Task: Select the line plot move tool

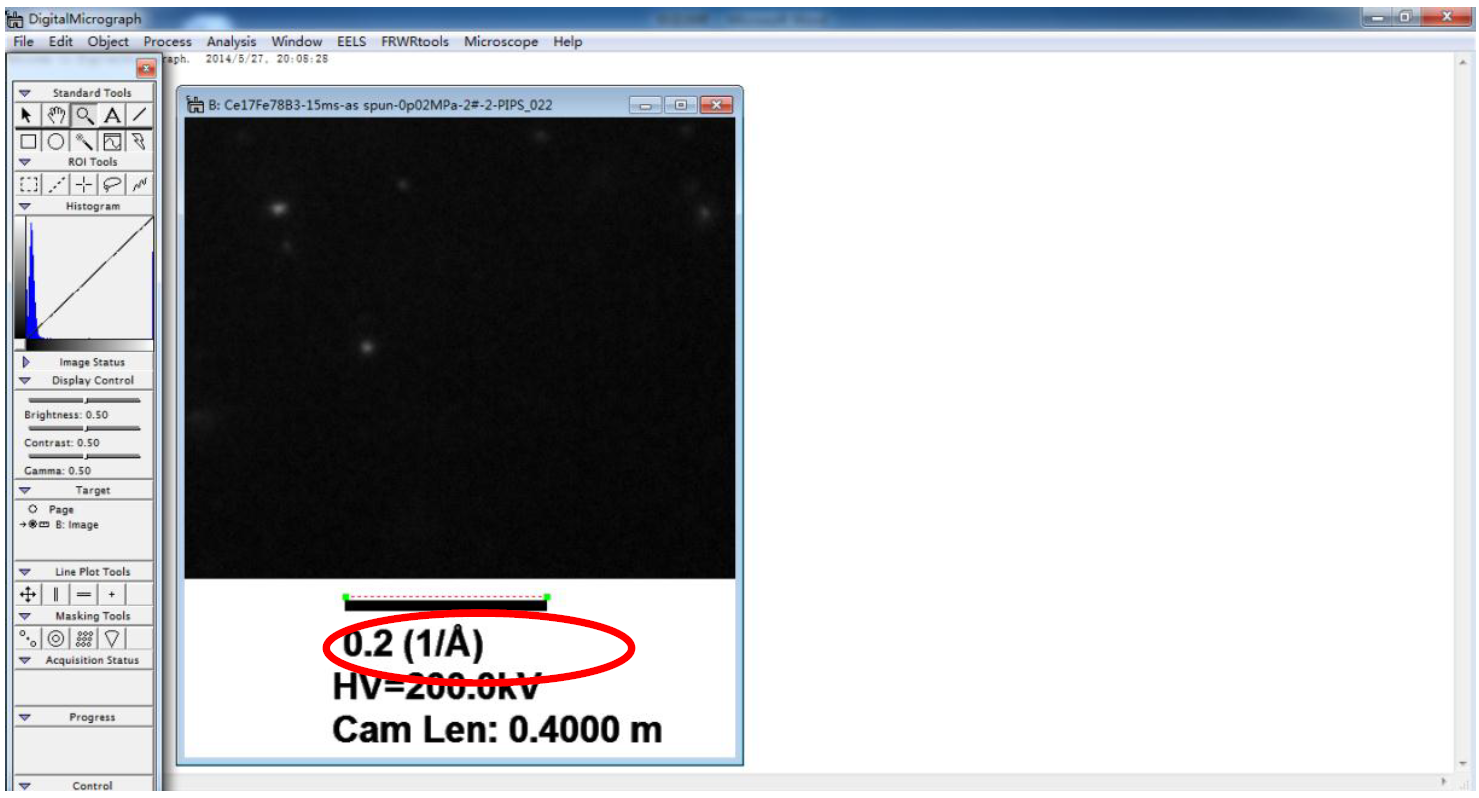Action: click(x=28, y=594)
